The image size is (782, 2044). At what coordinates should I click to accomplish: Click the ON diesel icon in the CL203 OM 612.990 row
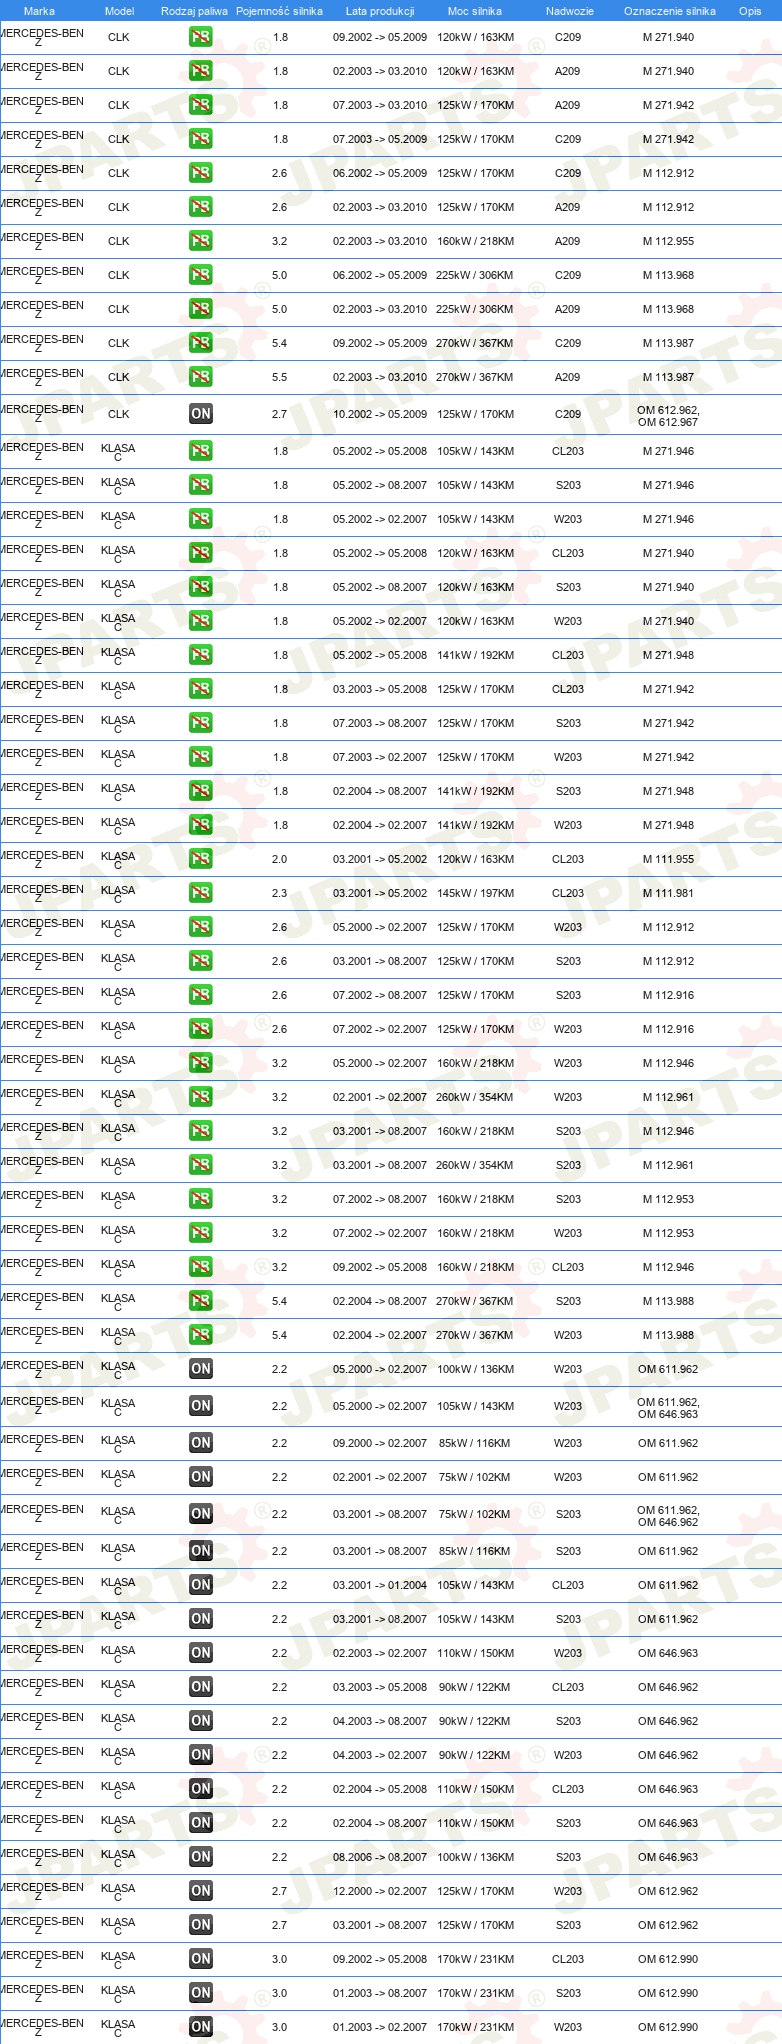tap(201, 1959)
